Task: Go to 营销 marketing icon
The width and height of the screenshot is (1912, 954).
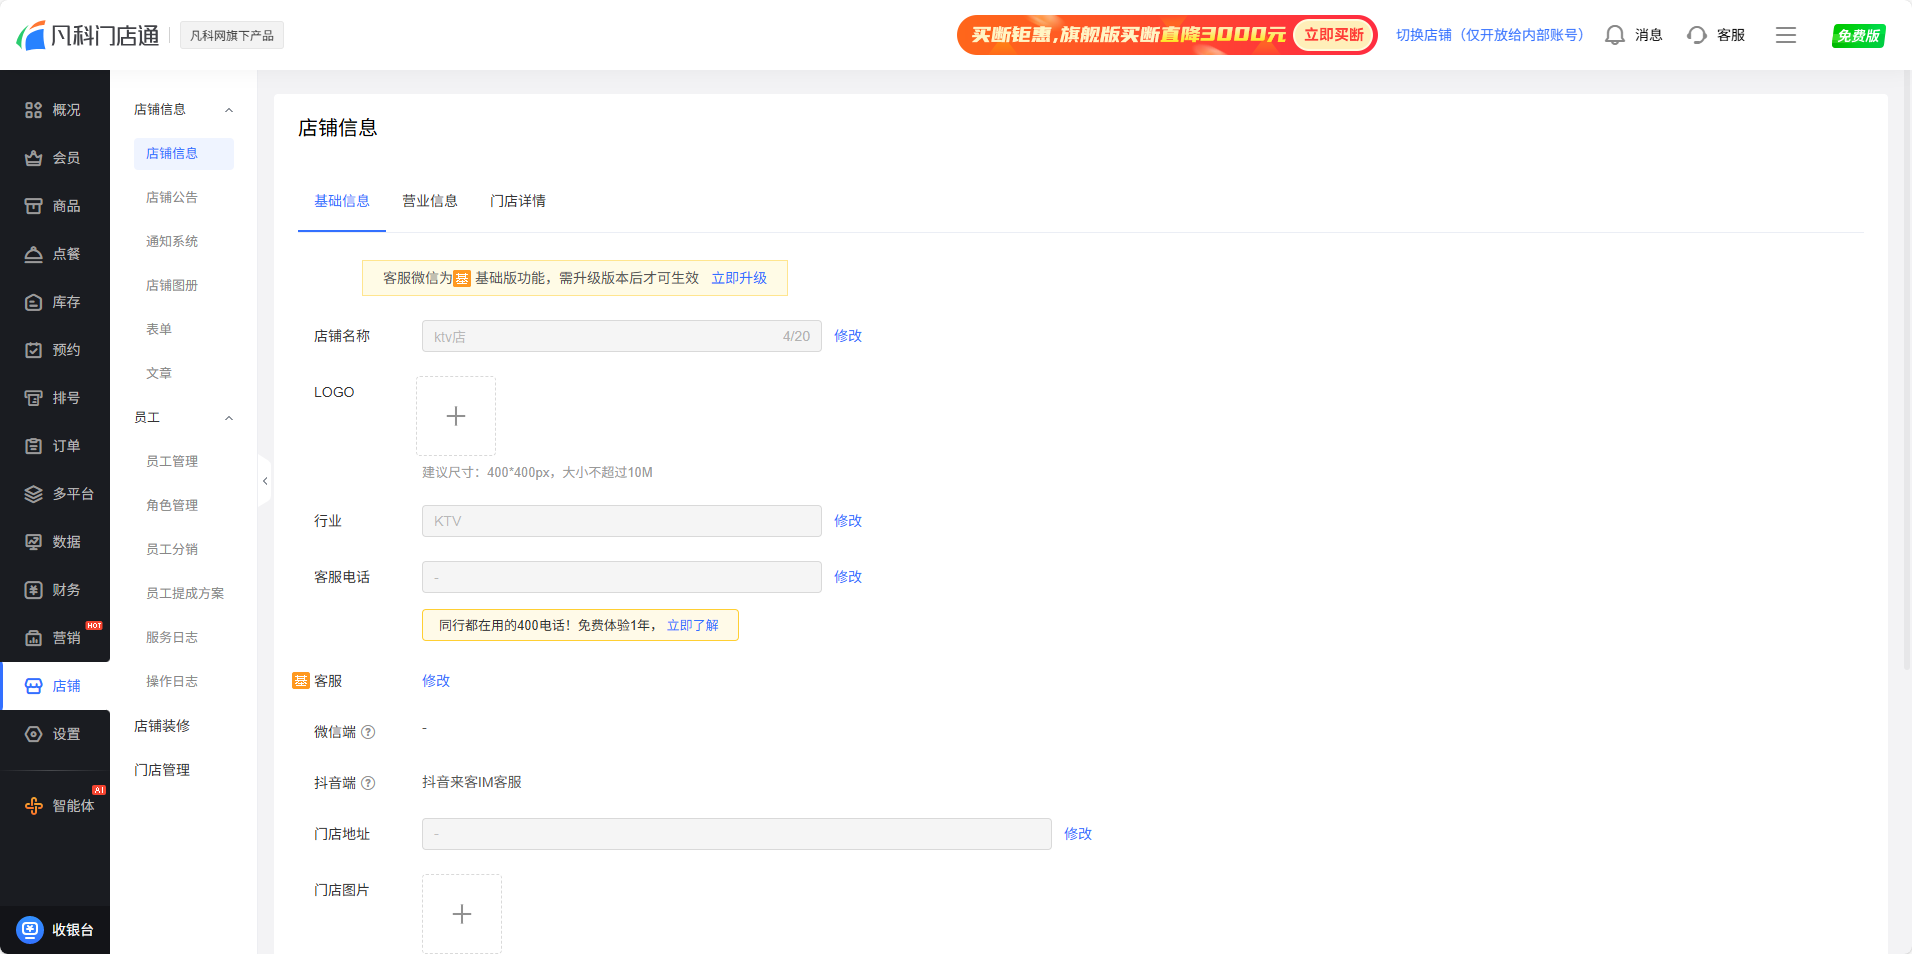Action: click(x=33, y=638)
